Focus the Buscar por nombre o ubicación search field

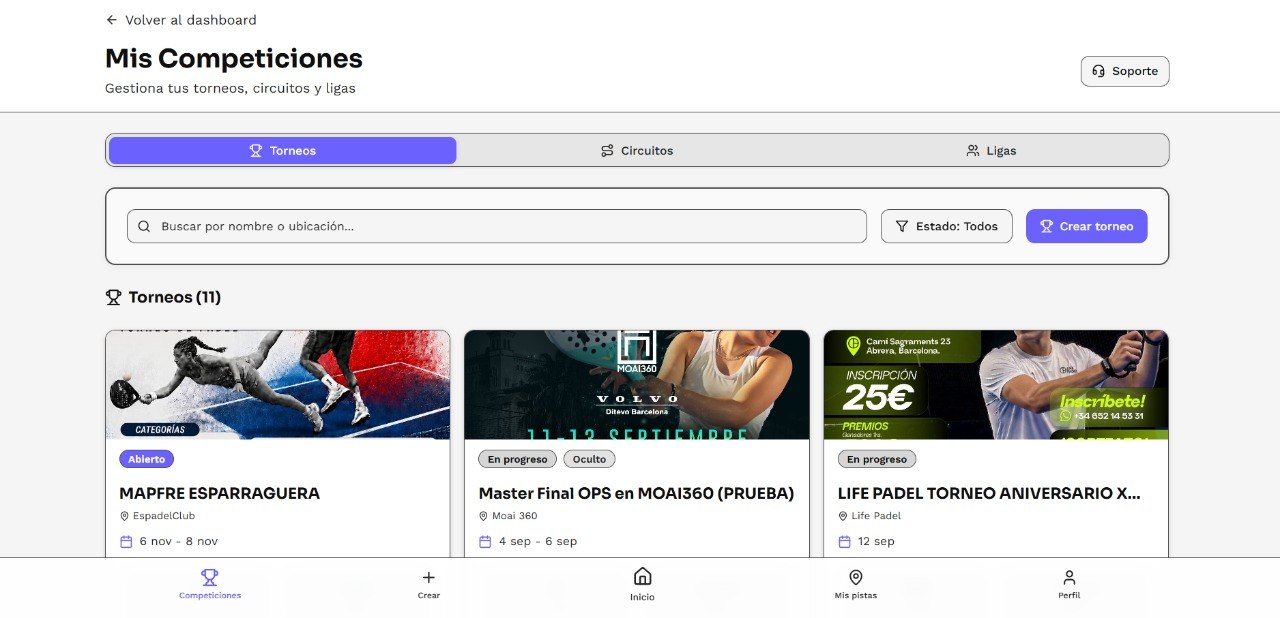coord(497,226)
